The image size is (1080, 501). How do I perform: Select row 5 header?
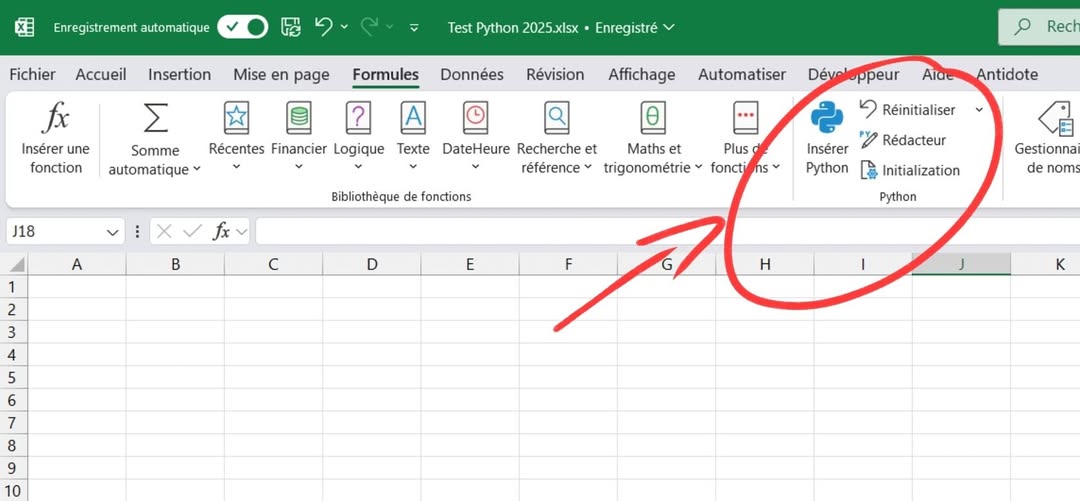pos(14,377)
